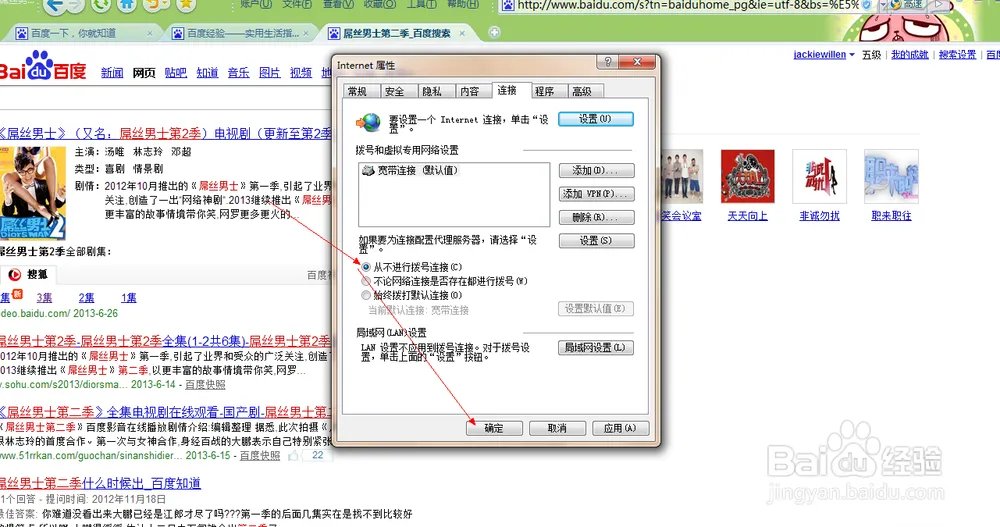The width and height of the screenshot is (1000, 527).
Task: Open the 工具(T) browser menu
Action: click(x=421, y=4)
